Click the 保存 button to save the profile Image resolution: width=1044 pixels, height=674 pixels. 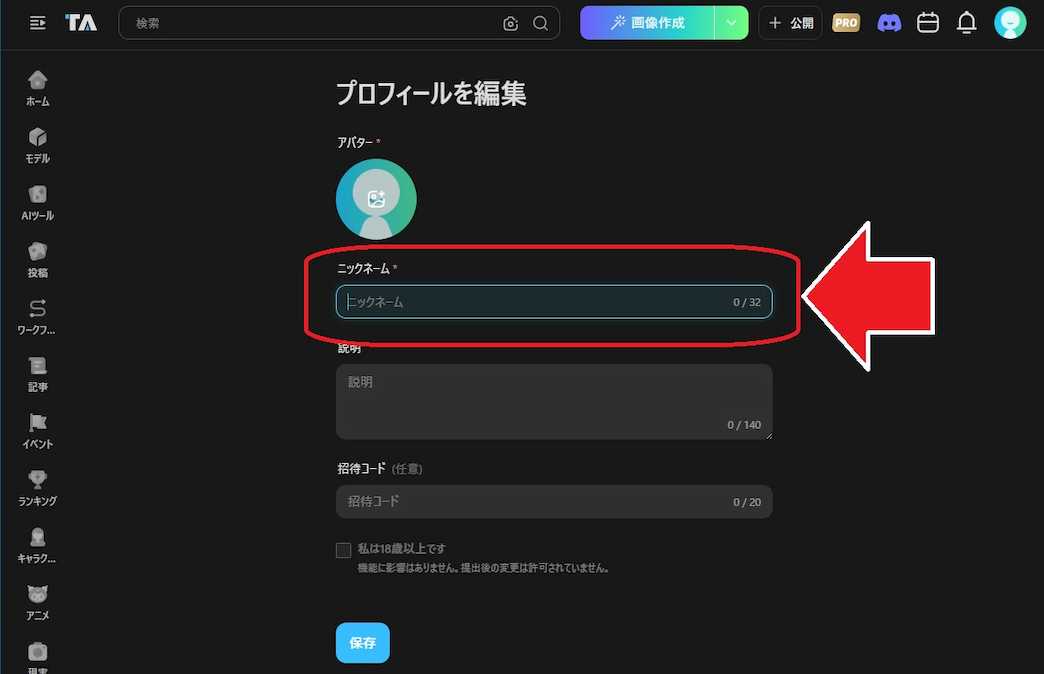pyautogui.click(x=362, y=643)
